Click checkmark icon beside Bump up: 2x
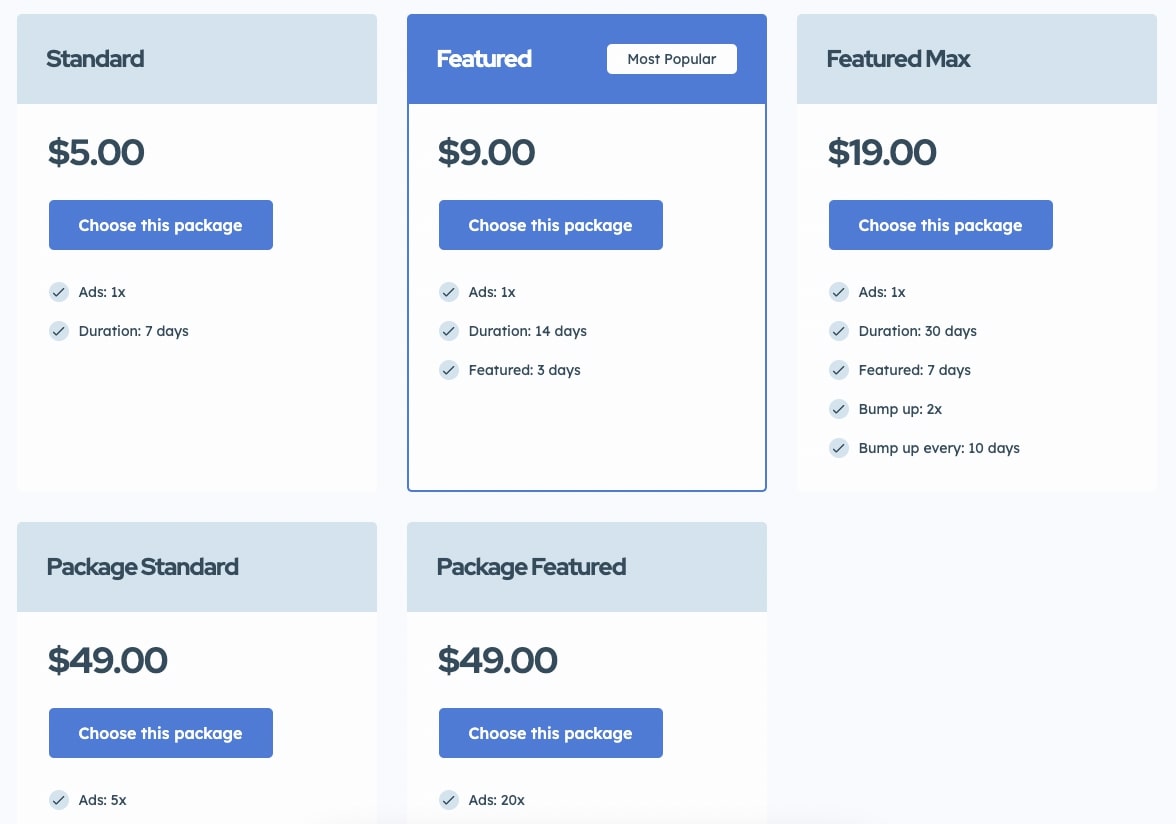Screen dimensions: 1176x824 [838, 409]
